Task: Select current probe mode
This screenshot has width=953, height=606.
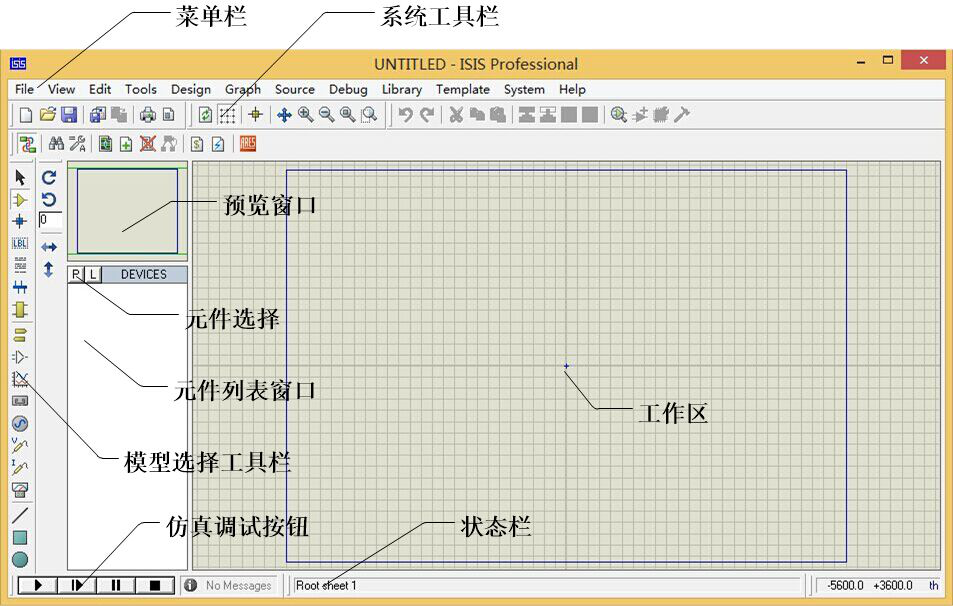Action: tap(20, 467)
